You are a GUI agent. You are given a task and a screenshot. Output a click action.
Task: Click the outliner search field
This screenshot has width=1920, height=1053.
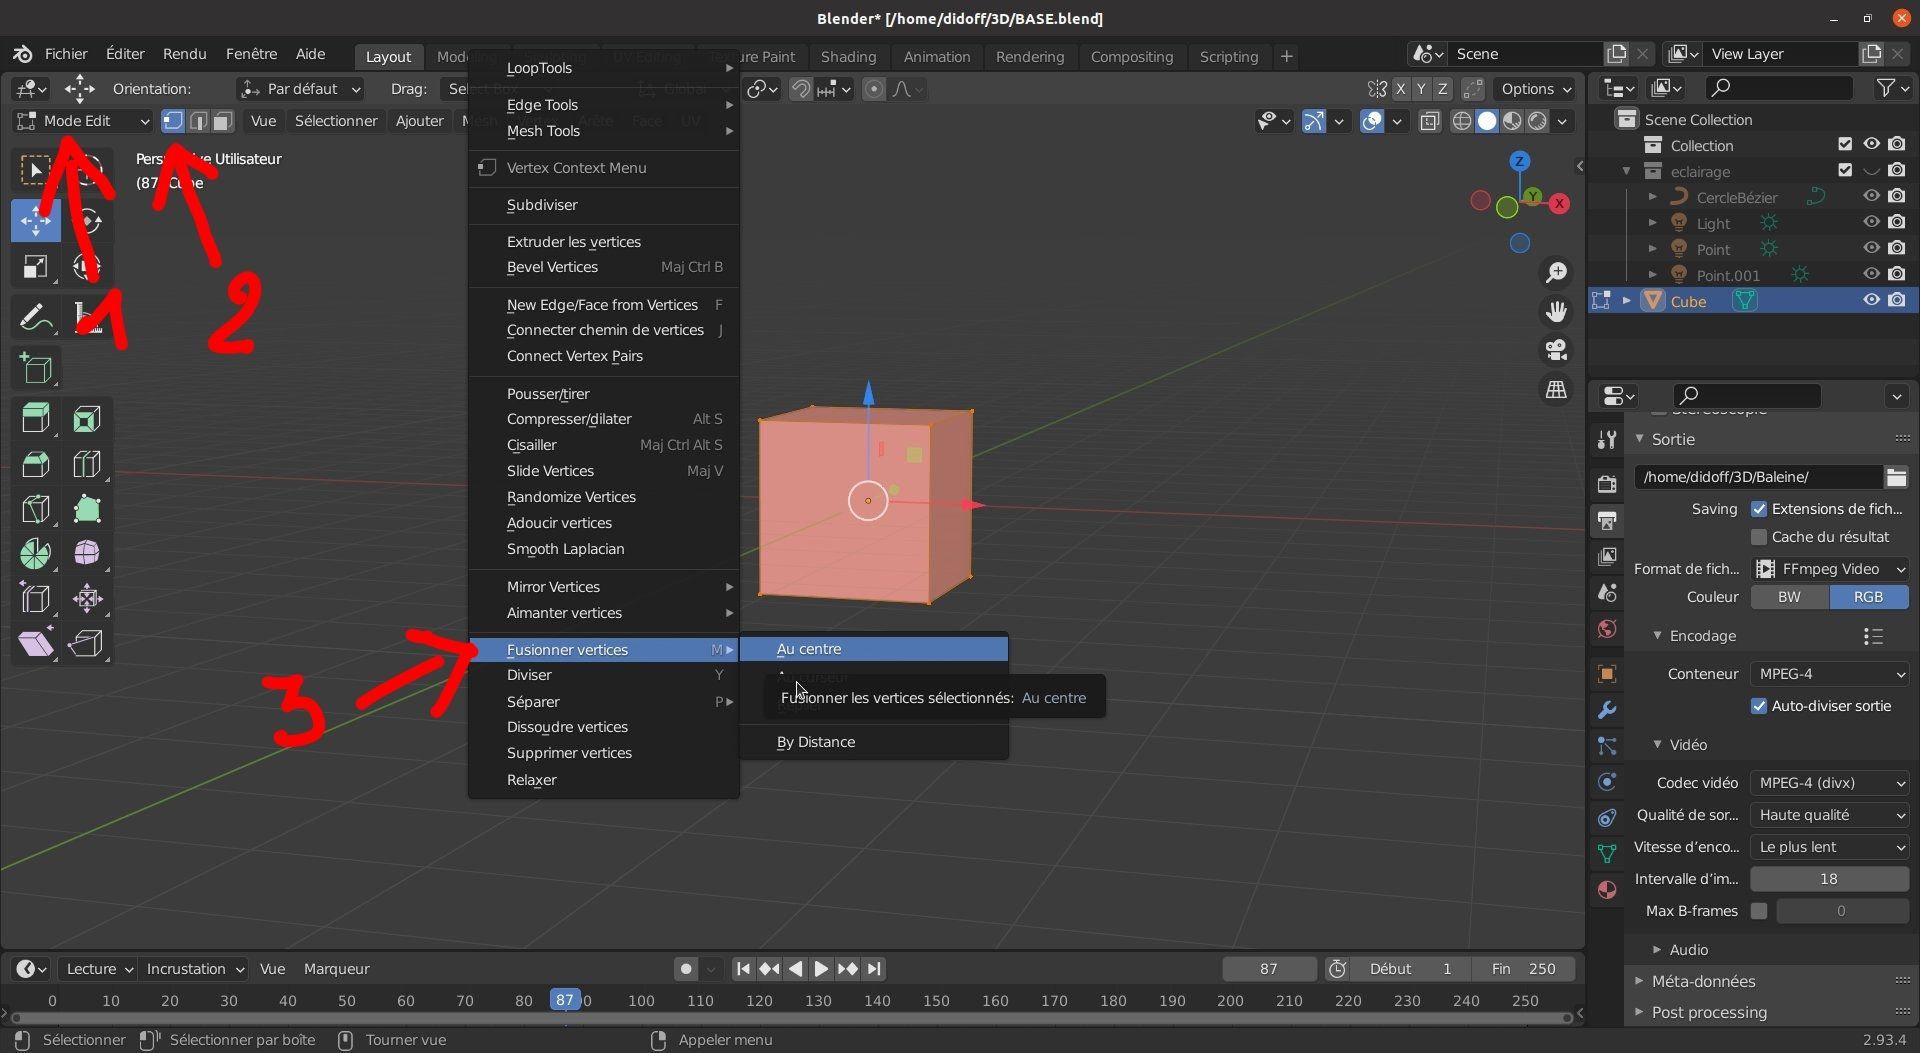point(1780,88)
